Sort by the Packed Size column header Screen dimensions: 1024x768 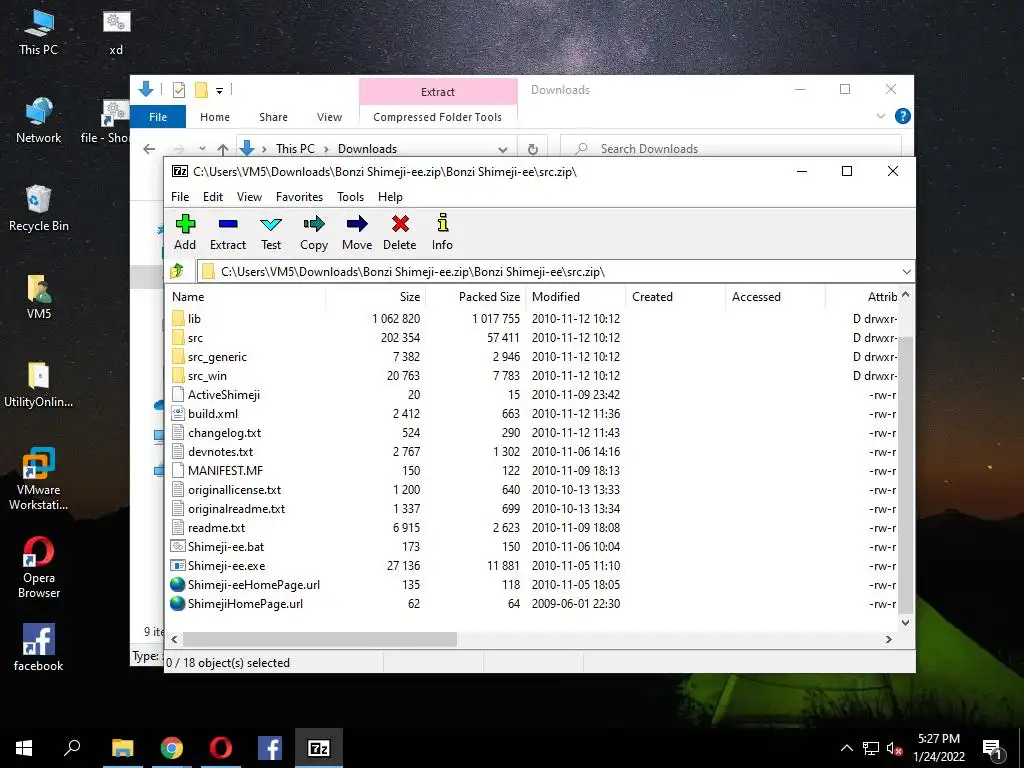point(475,296)
